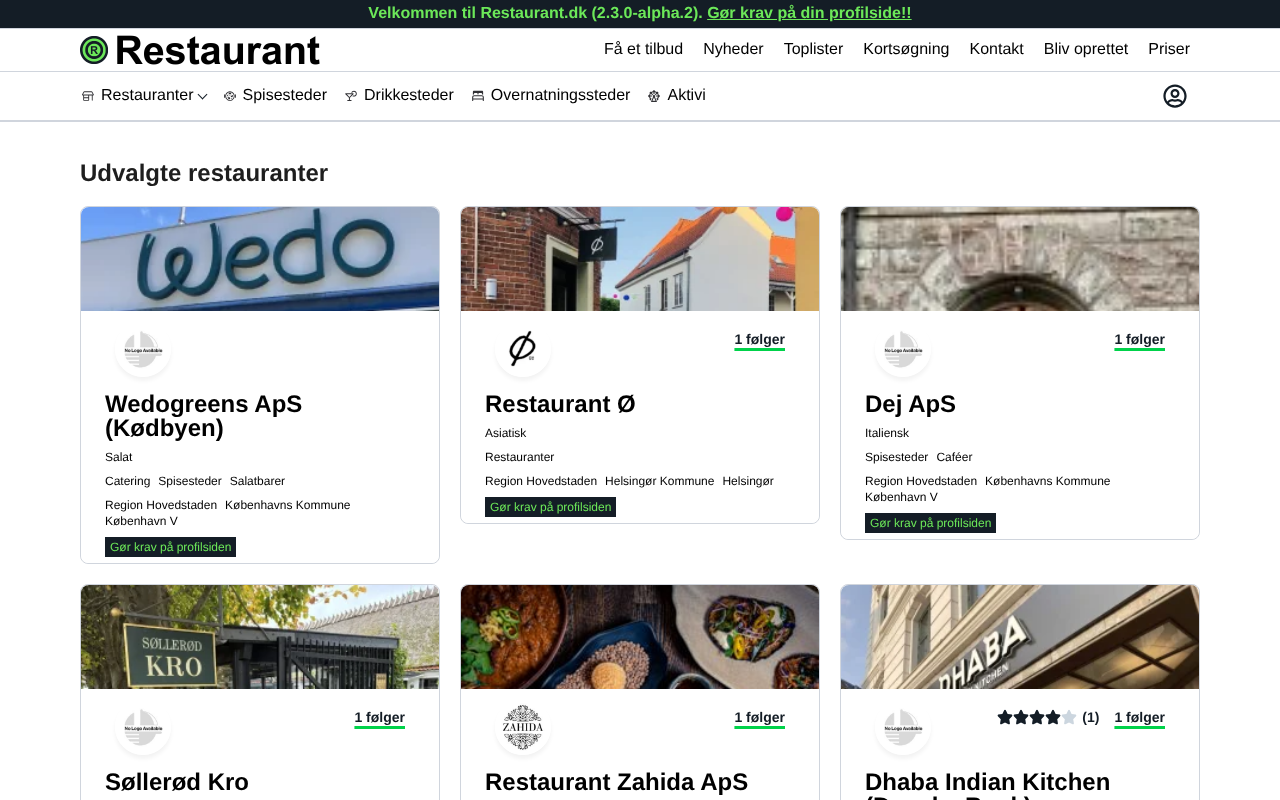Open the Wedogreens ApS (Kødbyen) title
The width and height of the screenshot is (1280, 800).
point(203,416)
